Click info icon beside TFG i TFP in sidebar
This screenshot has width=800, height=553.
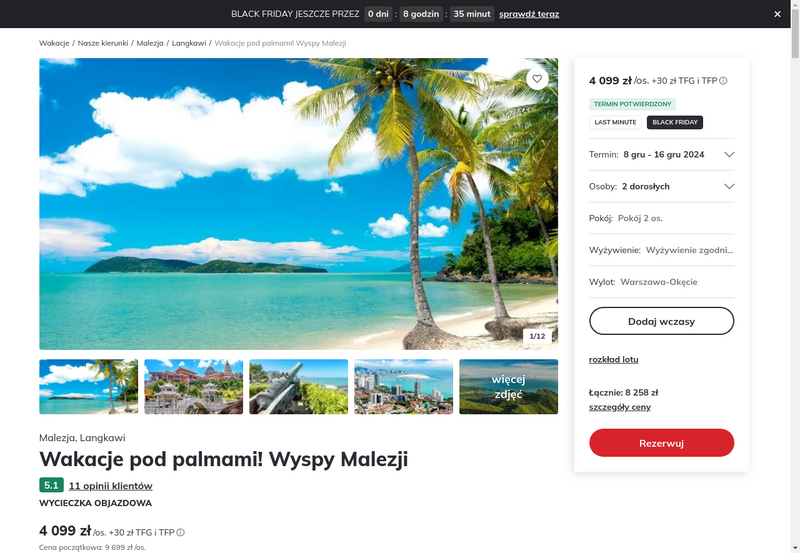coord(723,81)
